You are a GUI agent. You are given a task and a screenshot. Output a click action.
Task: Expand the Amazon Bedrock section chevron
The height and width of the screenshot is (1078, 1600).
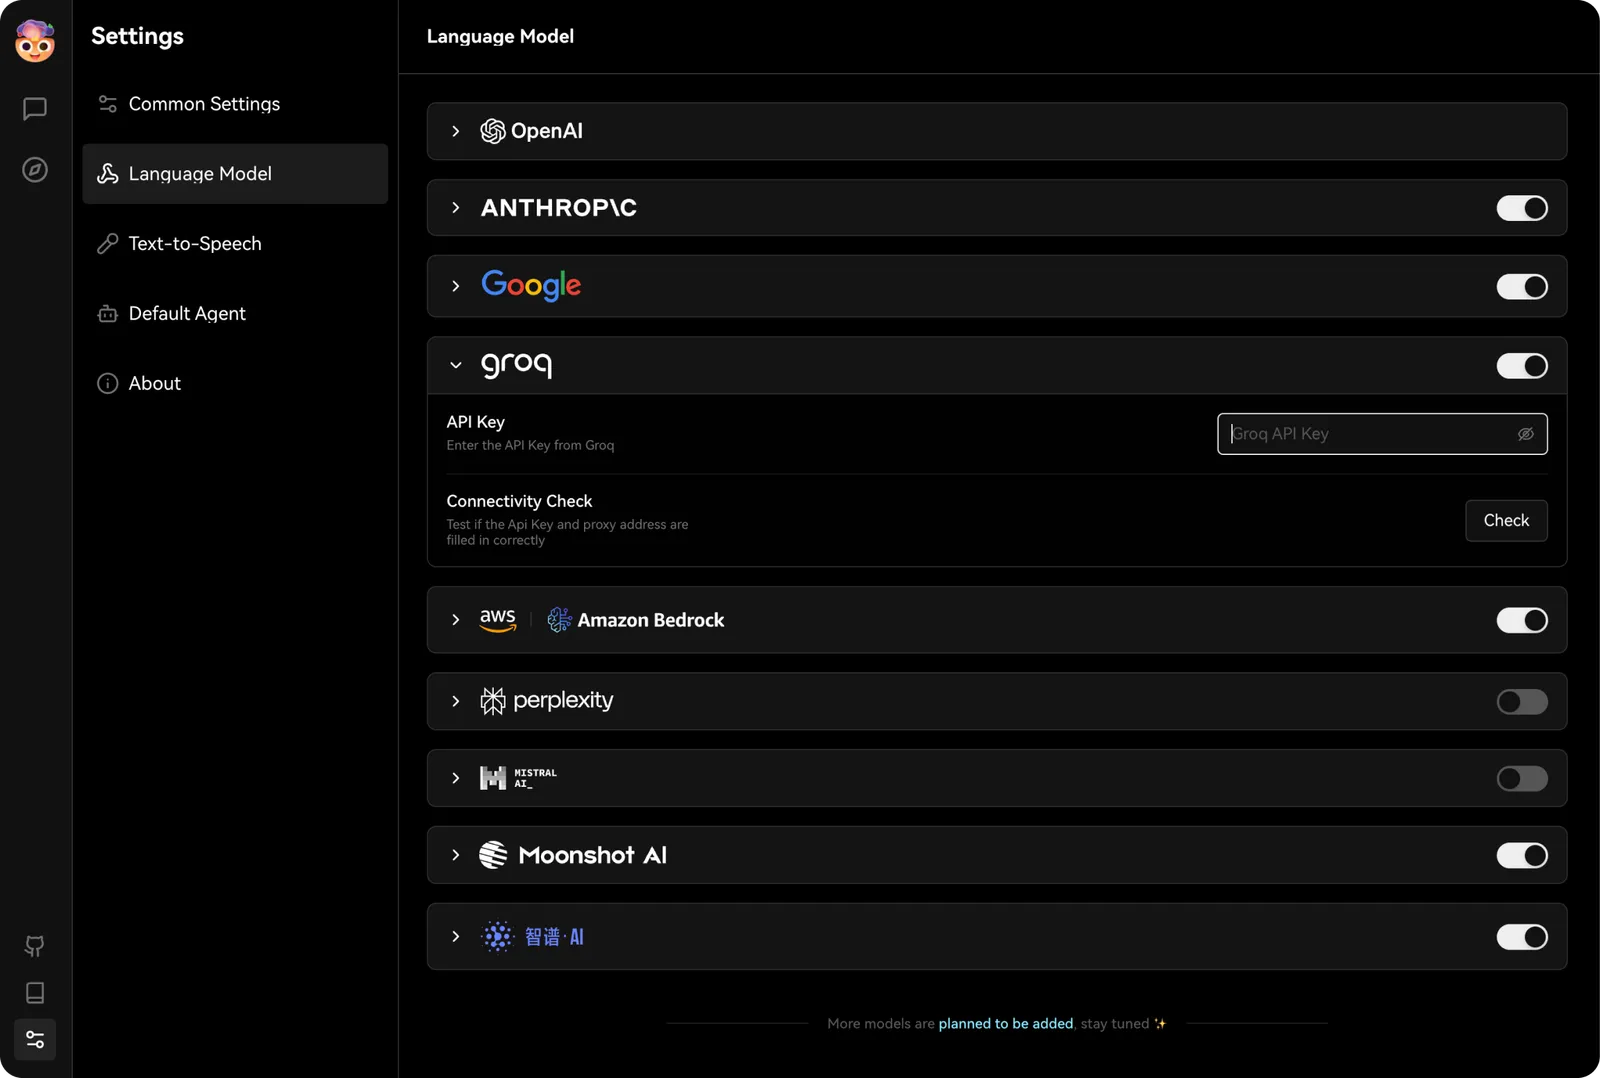[456, 620]
